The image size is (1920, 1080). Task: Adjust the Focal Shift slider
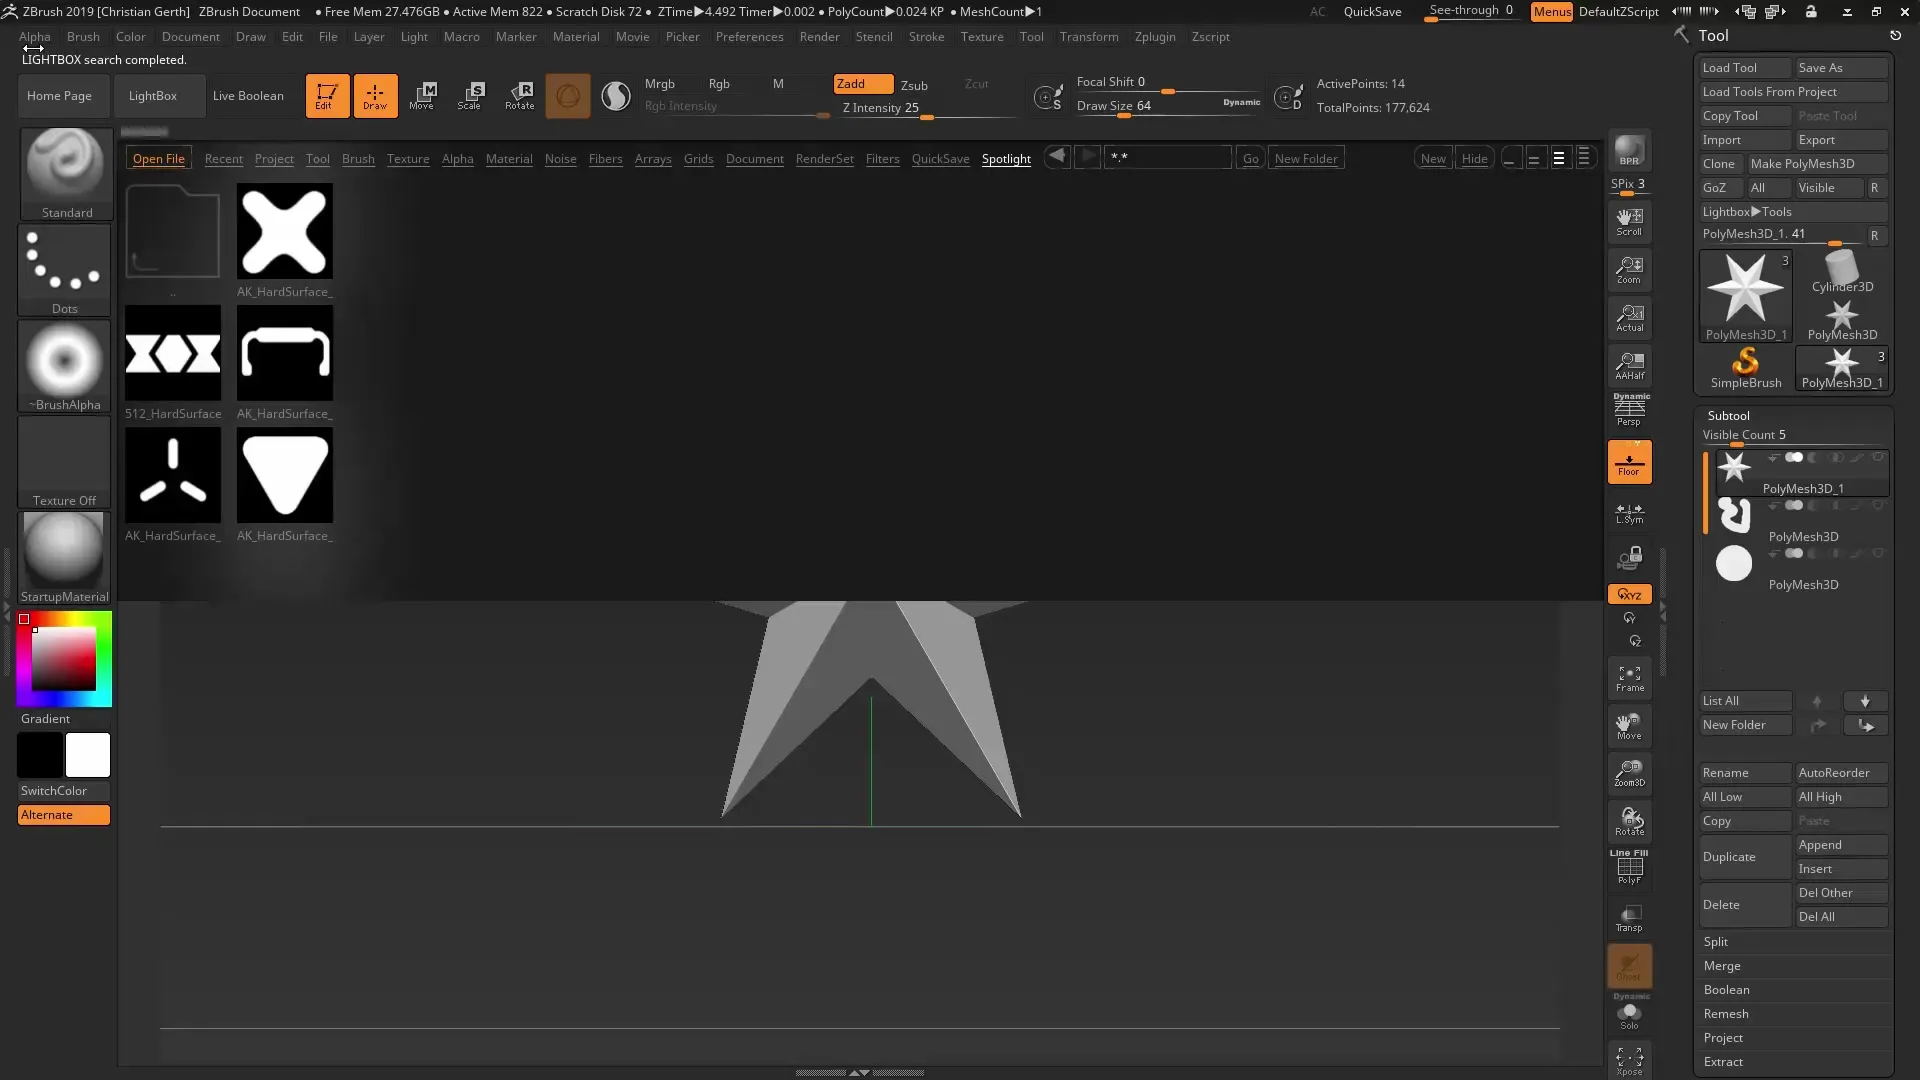click(1168, 83)
